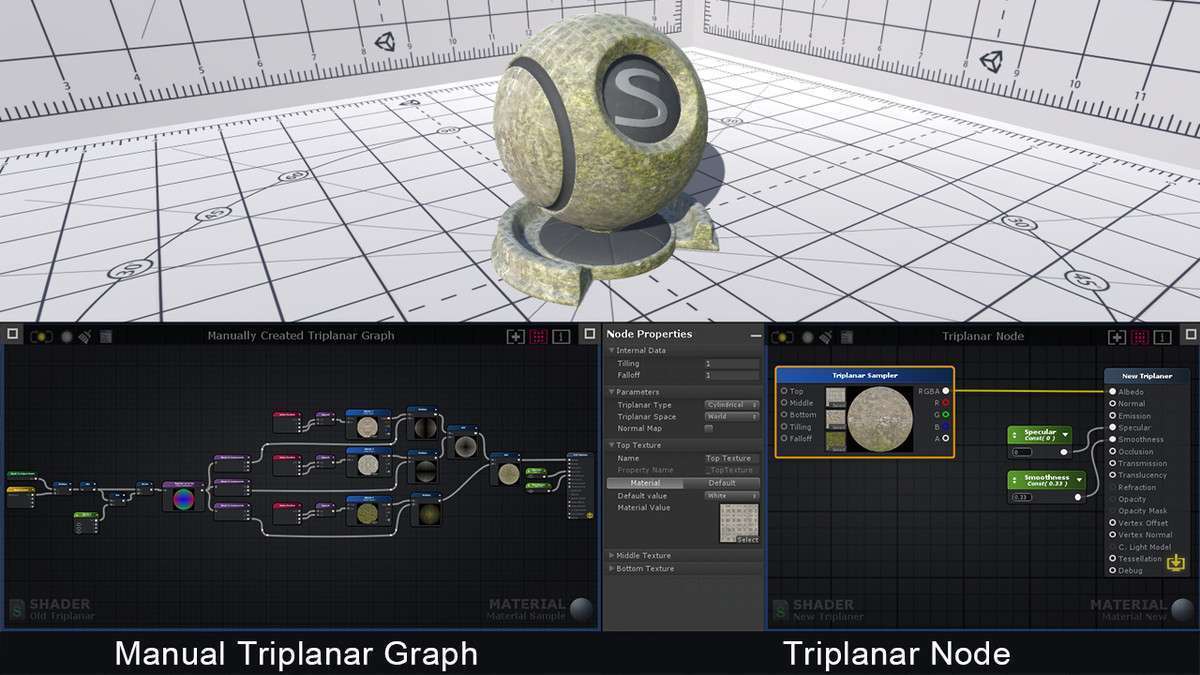Open the Specular node dropdown arrow
The height and width of the screenshot is (675, 1200).
[1064, 434]
